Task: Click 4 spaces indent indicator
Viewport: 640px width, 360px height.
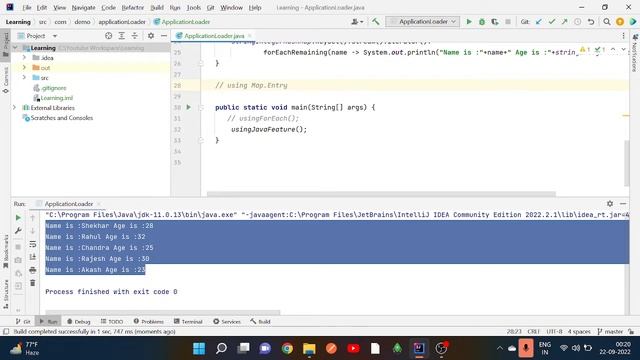Action: click(x=579, y=331)
